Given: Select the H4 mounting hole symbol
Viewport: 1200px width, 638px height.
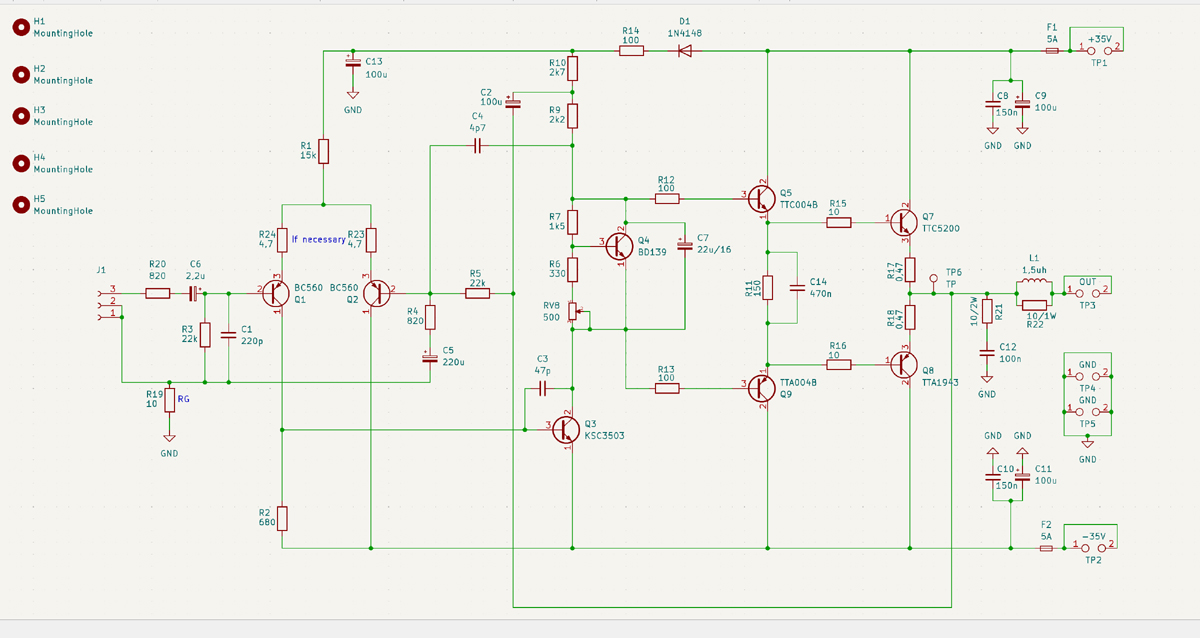Looking at the screenshot, I should click(20, 163).
